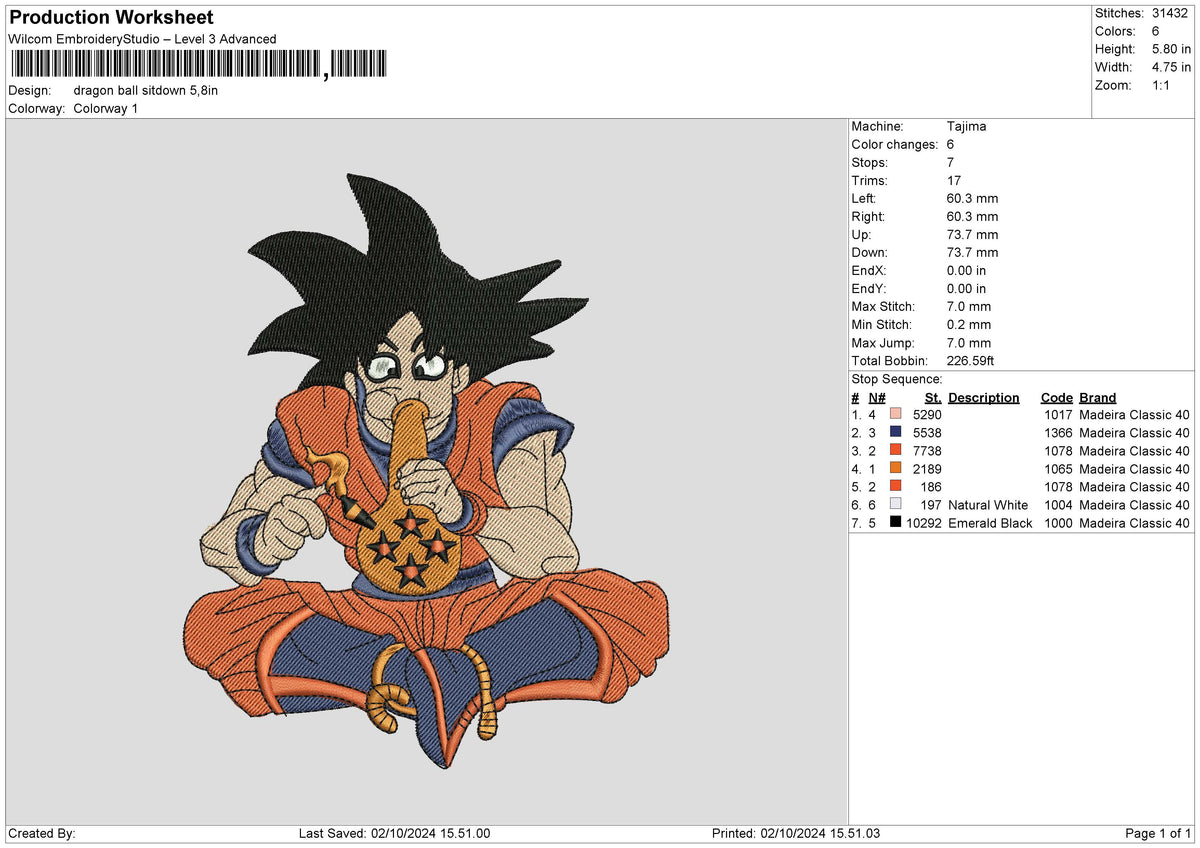Click the 'Page 1 of 1' footer text
This screenshot has width=1200, height=848.
click(1158, 833)
